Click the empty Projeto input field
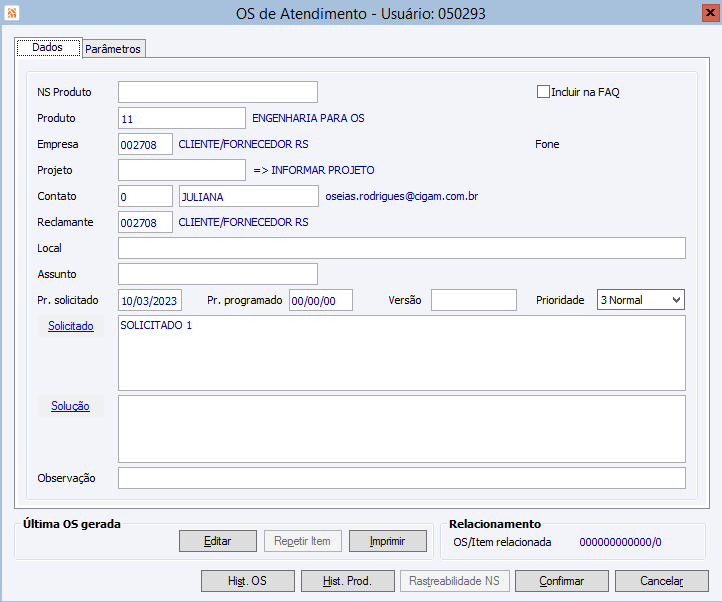Viewport: 722px width, 602px height. pos(182,170)
